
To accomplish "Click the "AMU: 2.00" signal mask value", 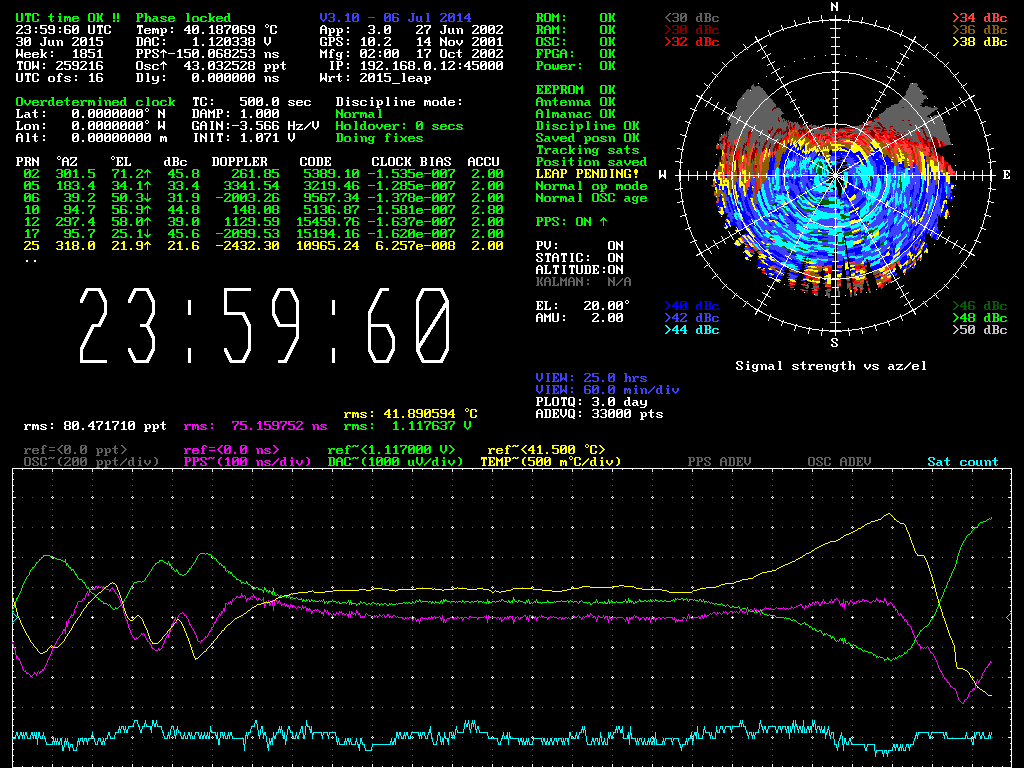I will click(x=579, y=317).
